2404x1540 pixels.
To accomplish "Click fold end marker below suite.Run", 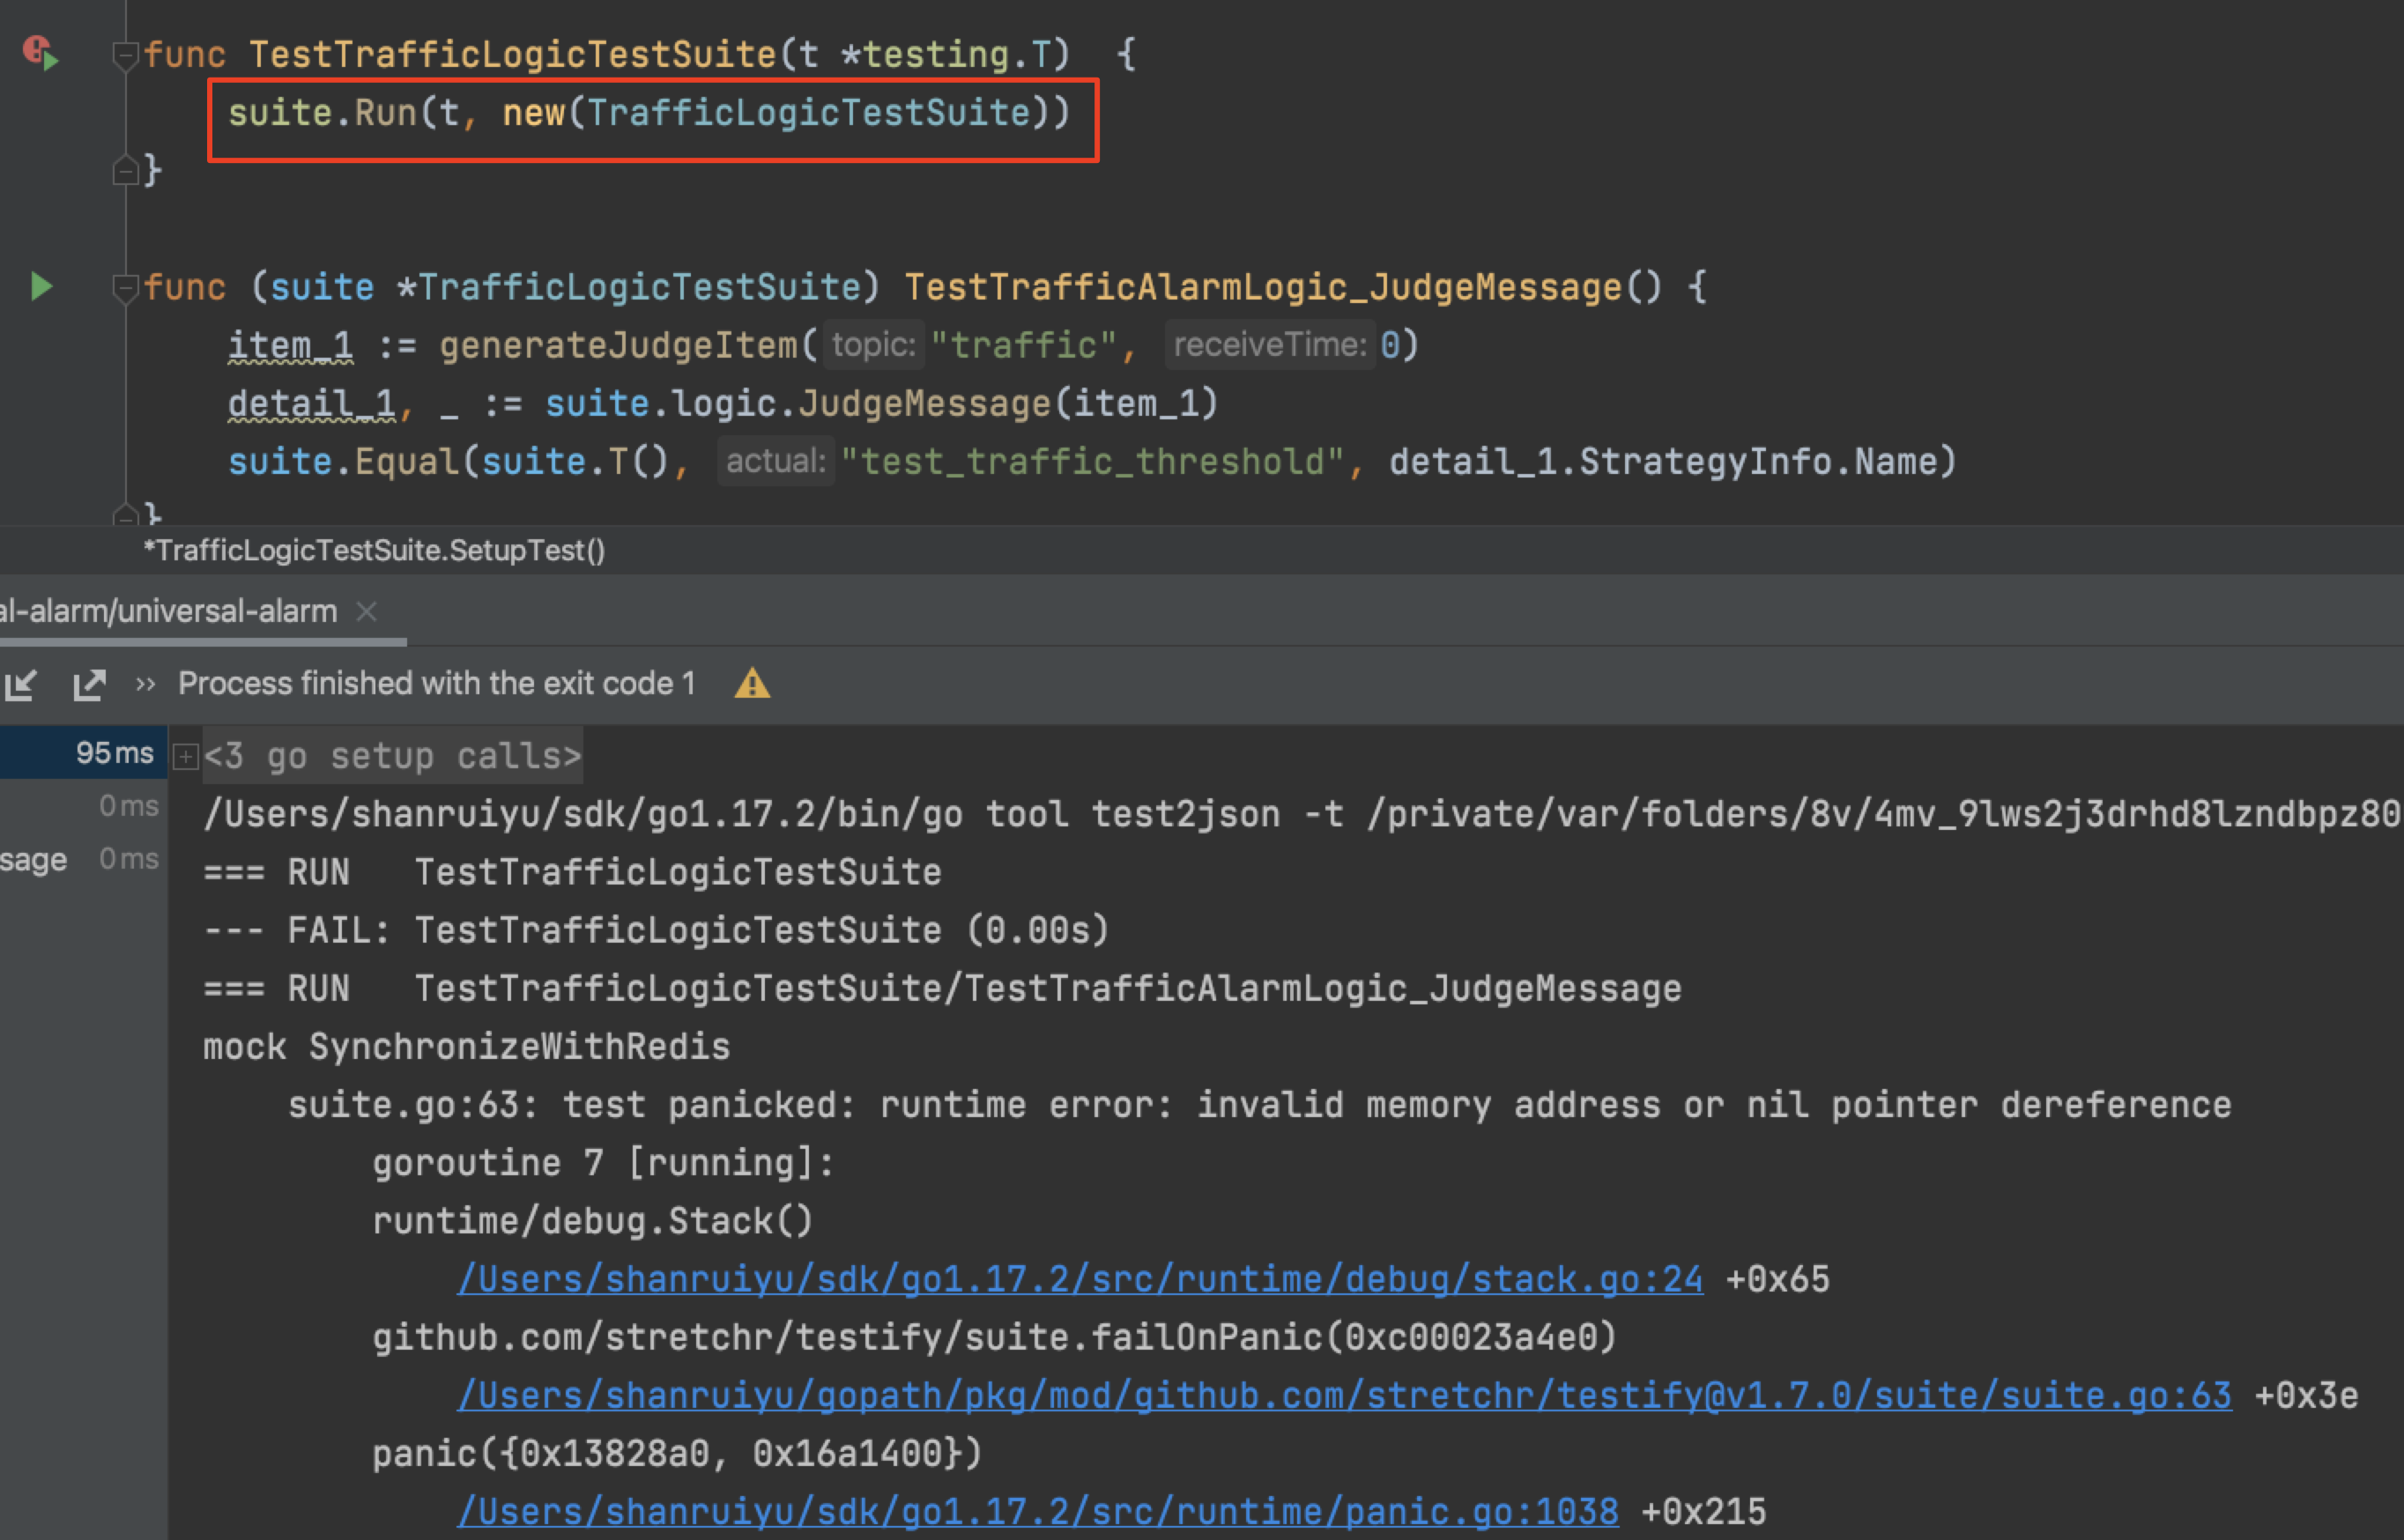I will click(x=125, y=171).
